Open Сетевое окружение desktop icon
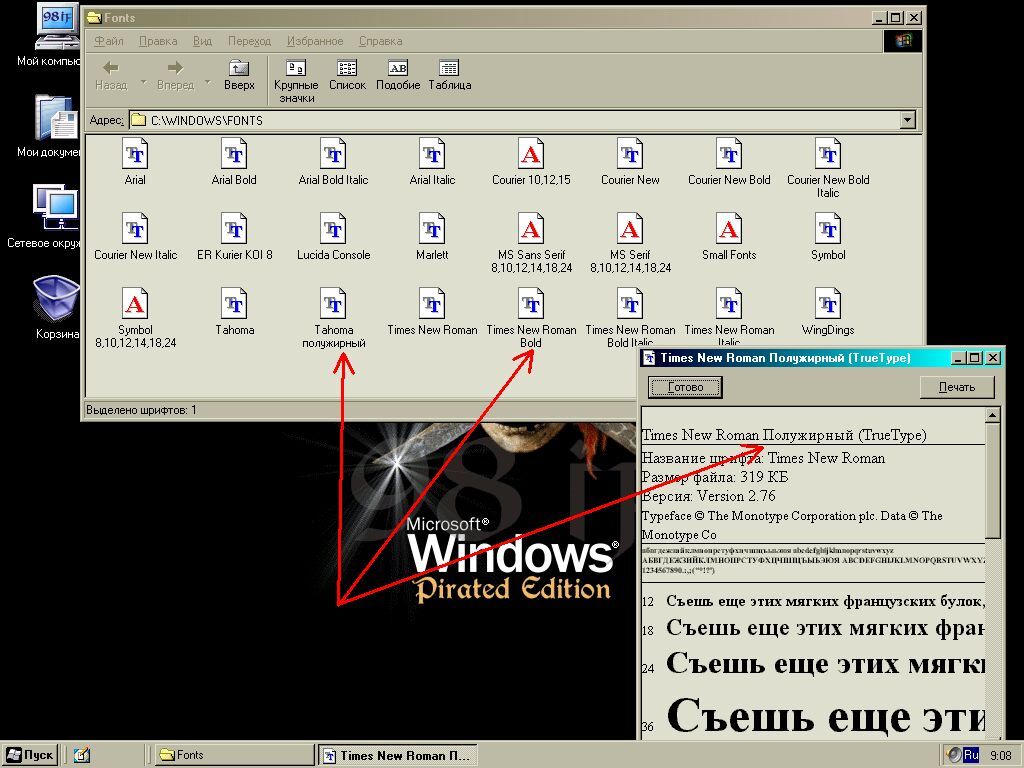 55,217
